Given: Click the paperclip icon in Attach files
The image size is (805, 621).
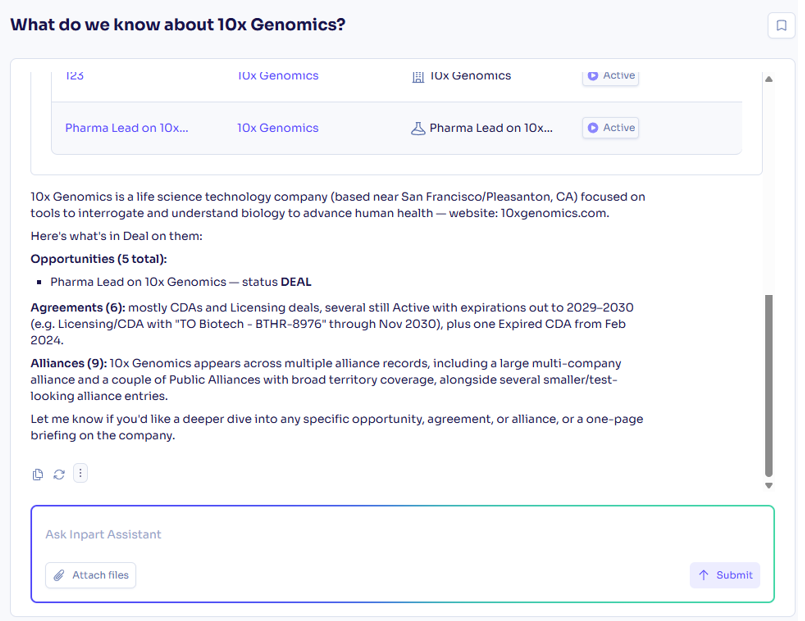Looking at the screenshot, I should [x=60, y=575].
